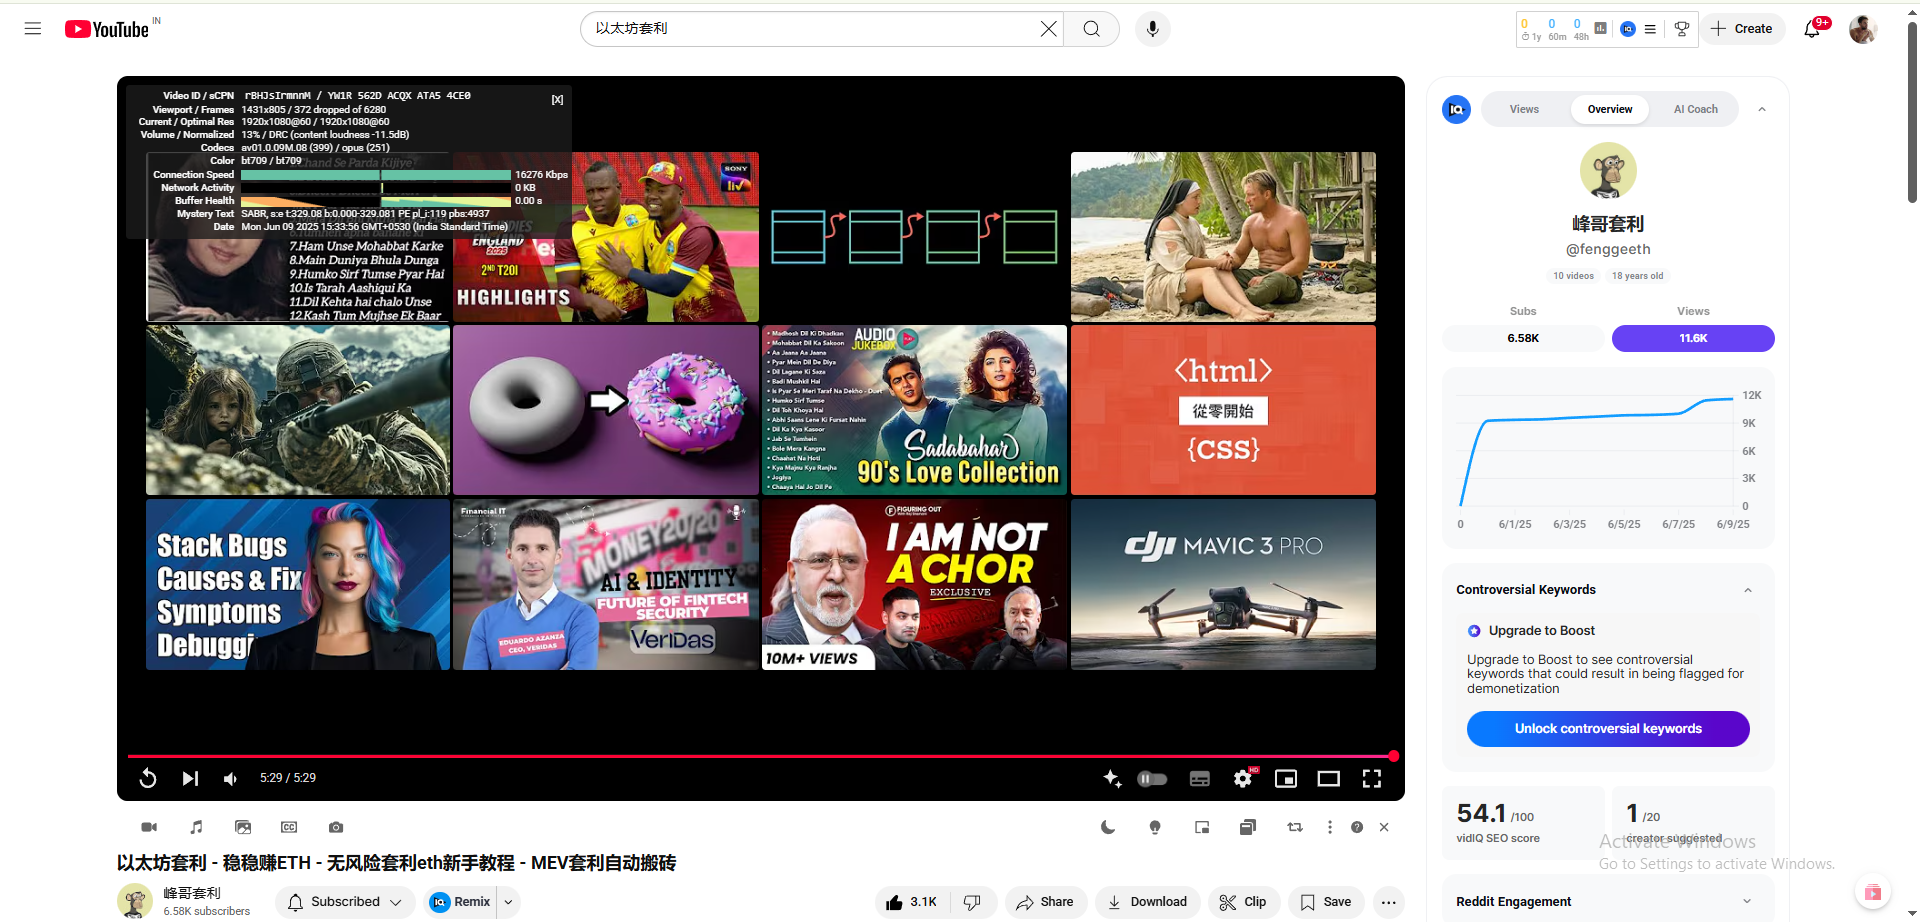The image size is (1920, 922).
Task: Download the video
Action: tap(1148, 902)
